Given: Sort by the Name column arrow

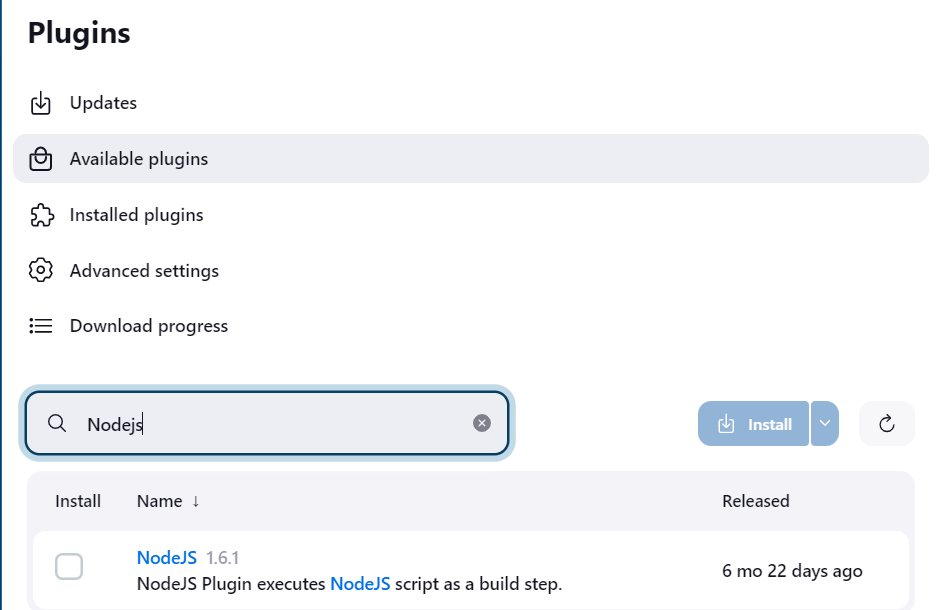Looking at the screenshot, I should pos(196,501).
